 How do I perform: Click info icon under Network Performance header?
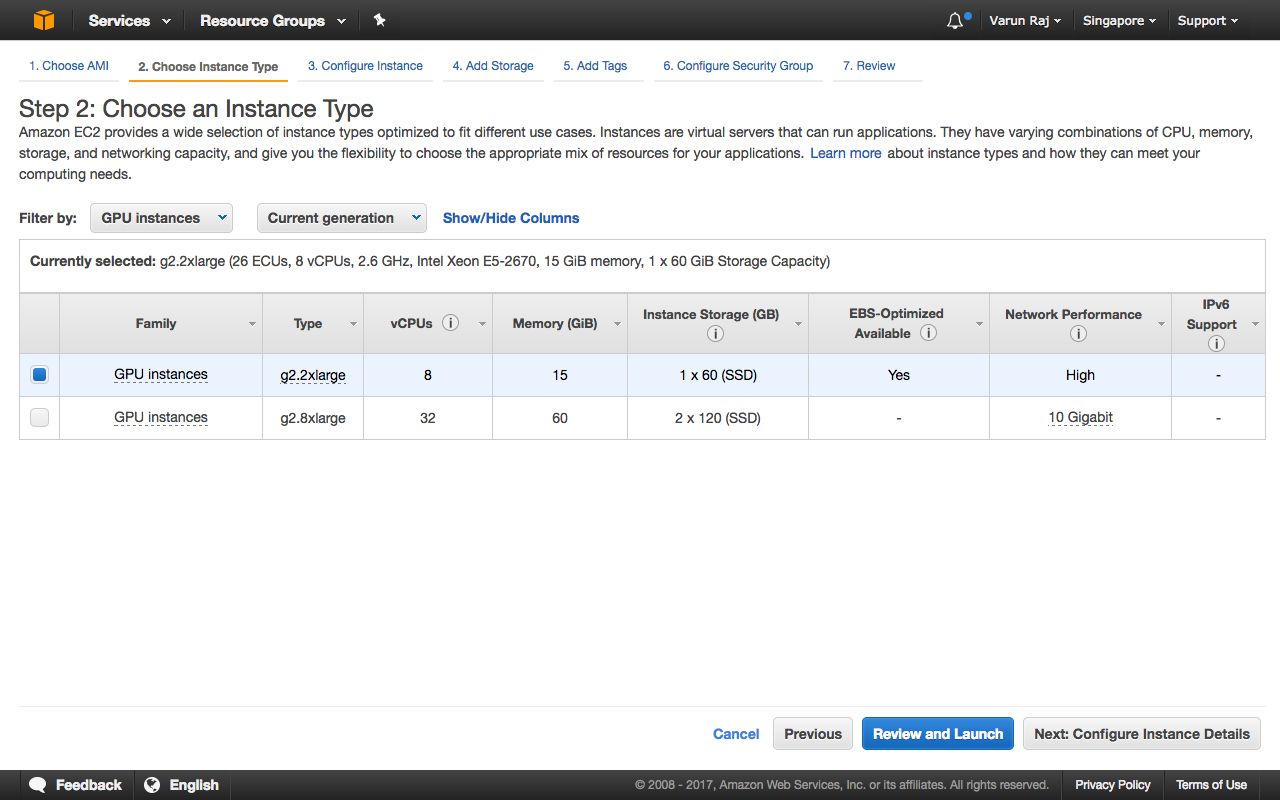(1078, 334)
